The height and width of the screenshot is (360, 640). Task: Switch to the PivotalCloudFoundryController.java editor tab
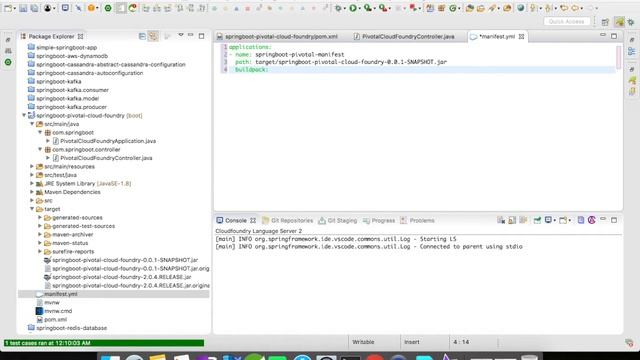tap(404, 36)
